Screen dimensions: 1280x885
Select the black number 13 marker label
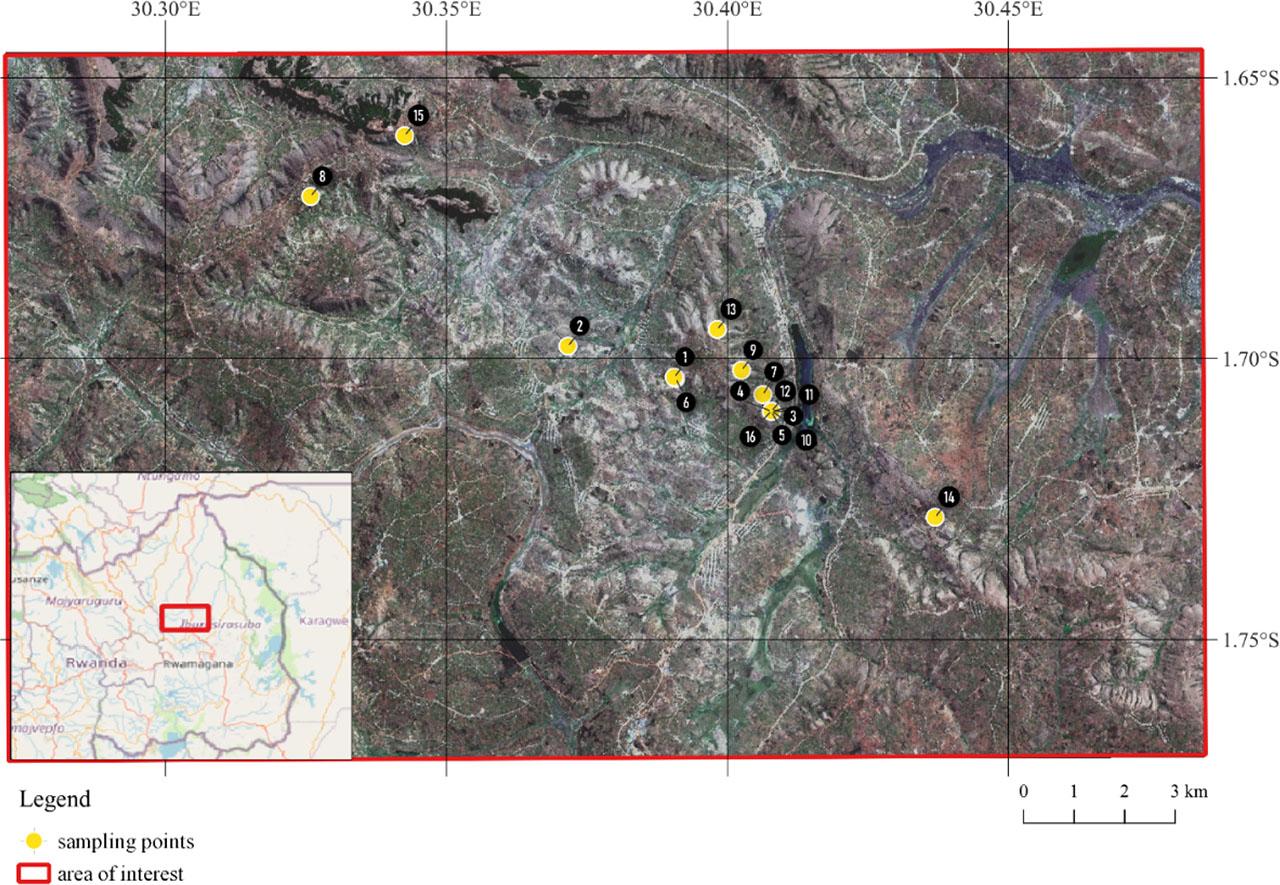730,309
